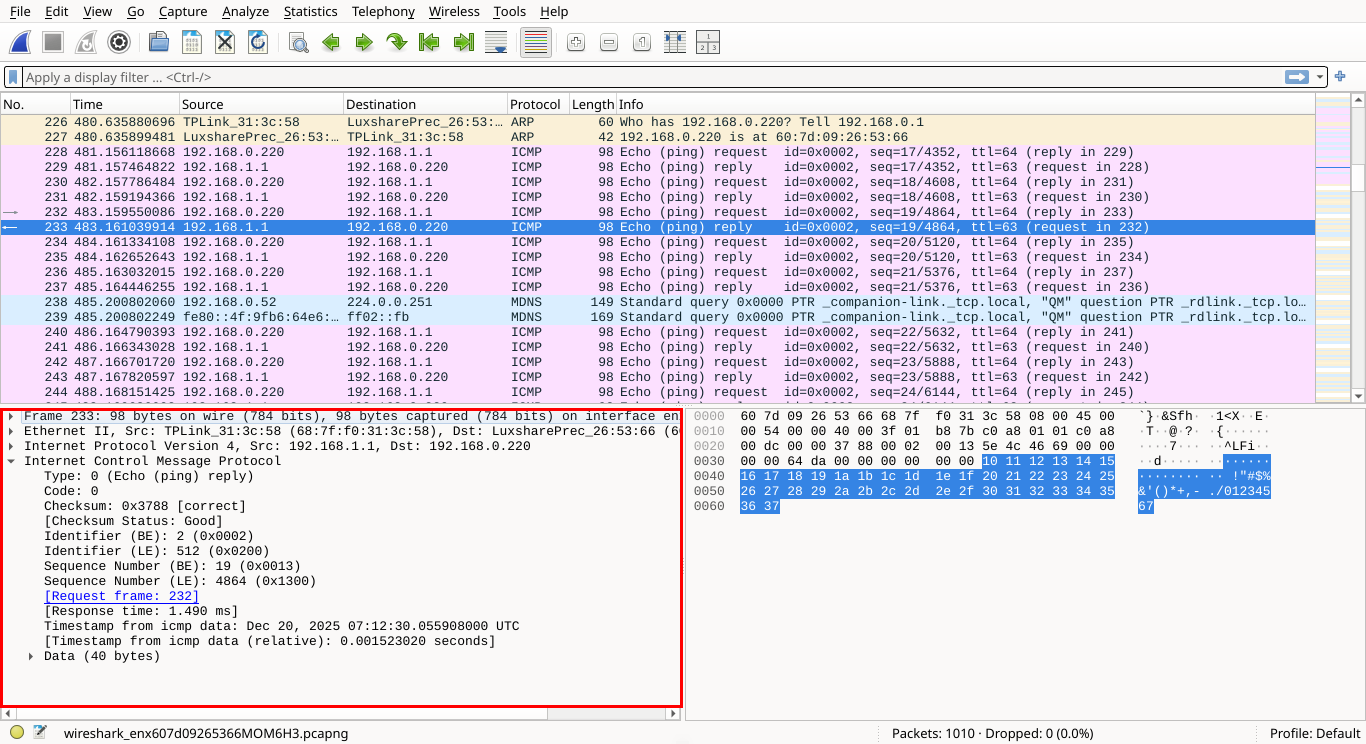Open the display filter history dropdown arrow
Screen dimensions: 1366x744
(1320, 77)
